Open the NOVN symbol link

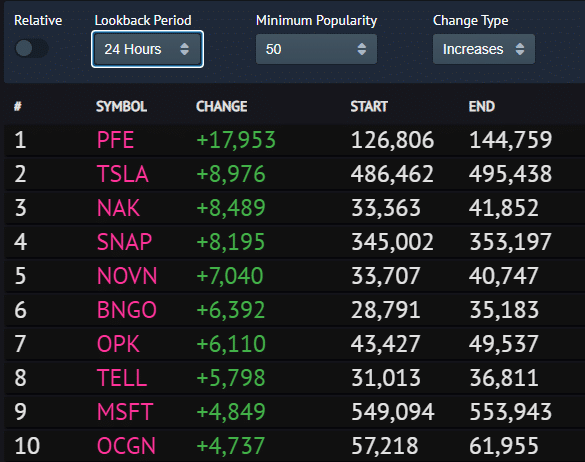pos(127,276)
